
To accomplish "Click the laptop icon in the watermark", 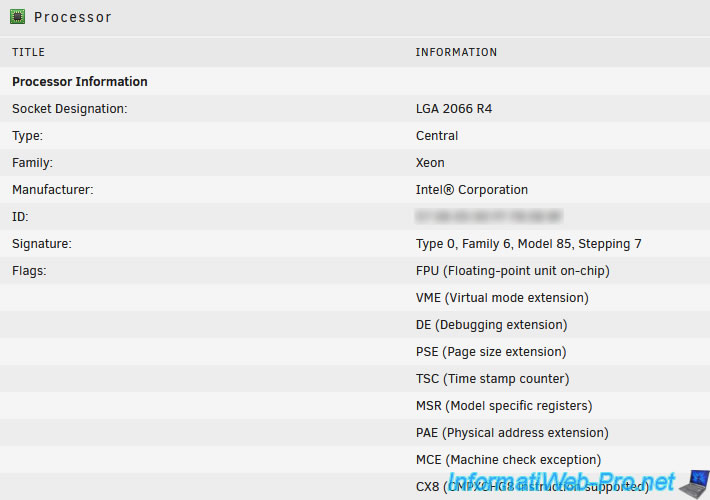I will pos(692,484).
